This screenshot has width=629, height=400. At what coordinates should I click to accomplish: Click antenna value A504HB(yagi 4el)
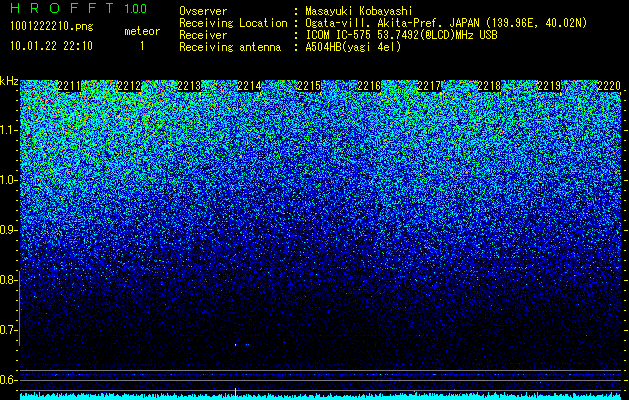tap(353, 47)
